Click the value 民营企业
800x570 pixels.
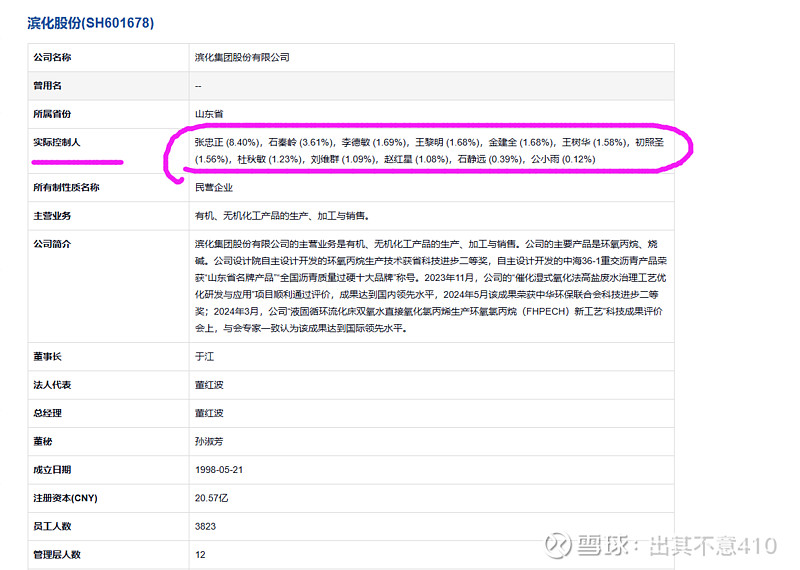214,187
